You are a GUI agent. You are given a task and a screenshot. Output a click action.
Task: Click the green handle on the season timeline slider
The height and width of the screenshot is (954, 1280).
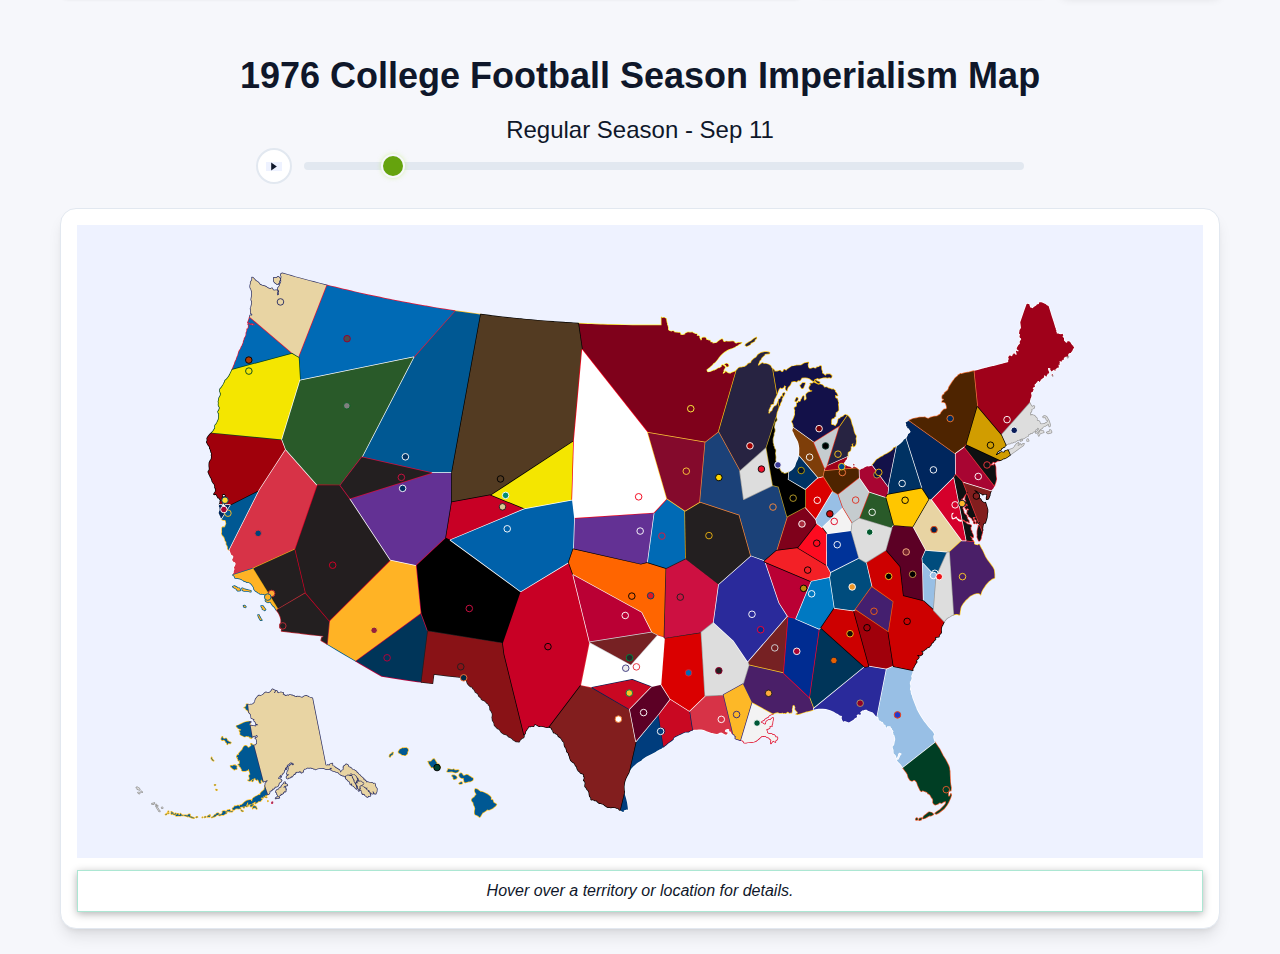[392, 166]
